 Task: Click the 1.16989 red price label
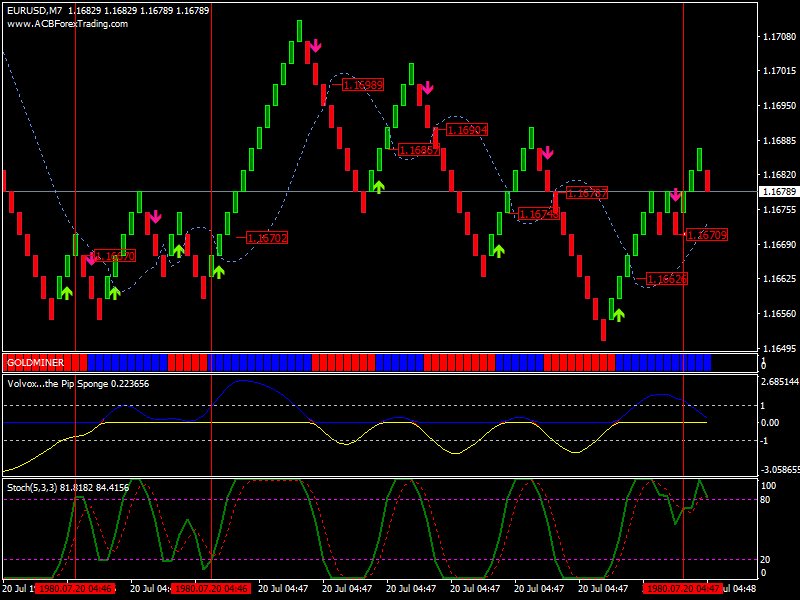[363, 85]
